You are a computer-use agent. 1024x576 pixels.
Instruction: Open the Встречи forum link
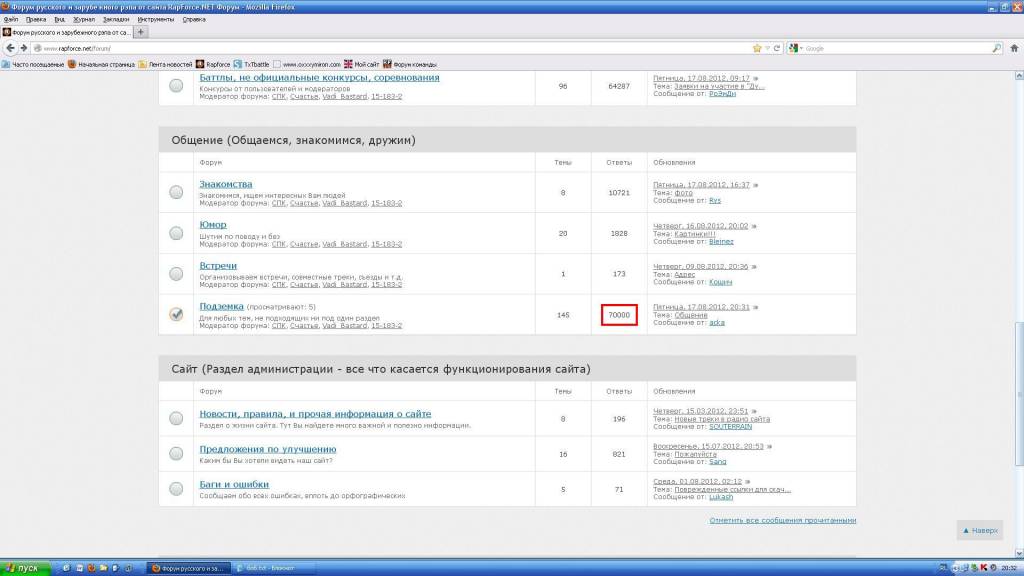pos(218,266)
